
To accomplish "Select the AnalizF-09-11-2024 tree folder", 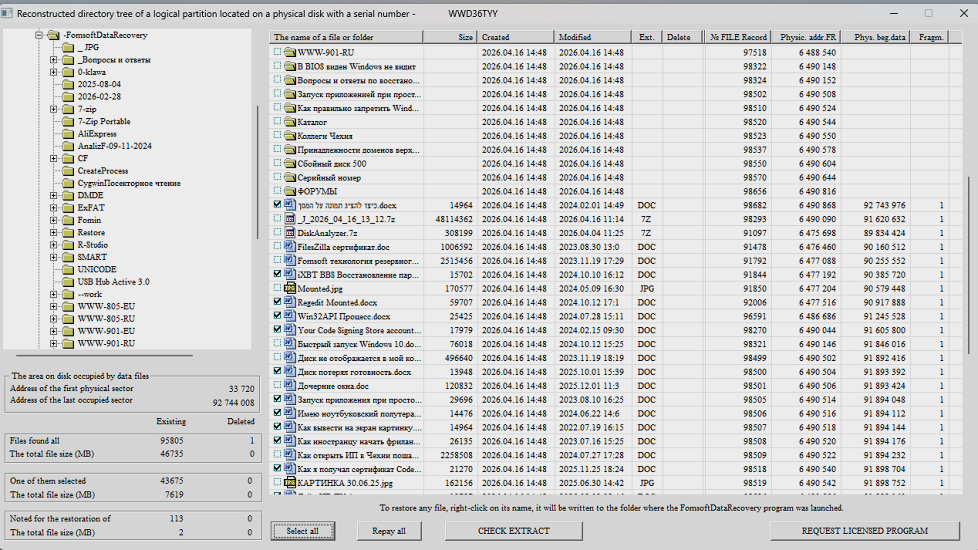I will pos(115,146).
